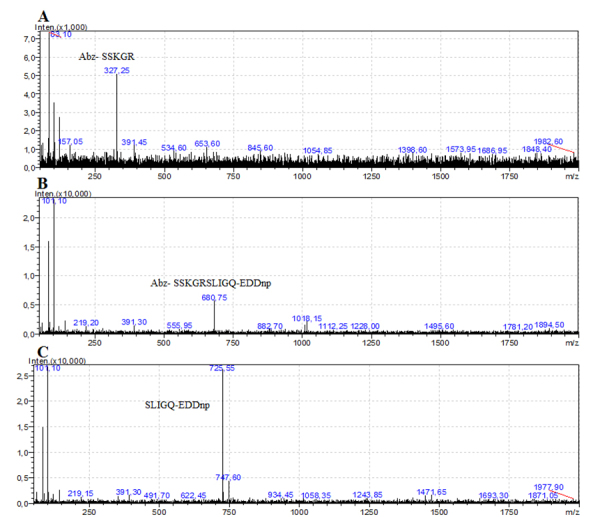600x517 pixels.
Task: Click the 101,10 peak label in panel B
Action: [54, 201]
